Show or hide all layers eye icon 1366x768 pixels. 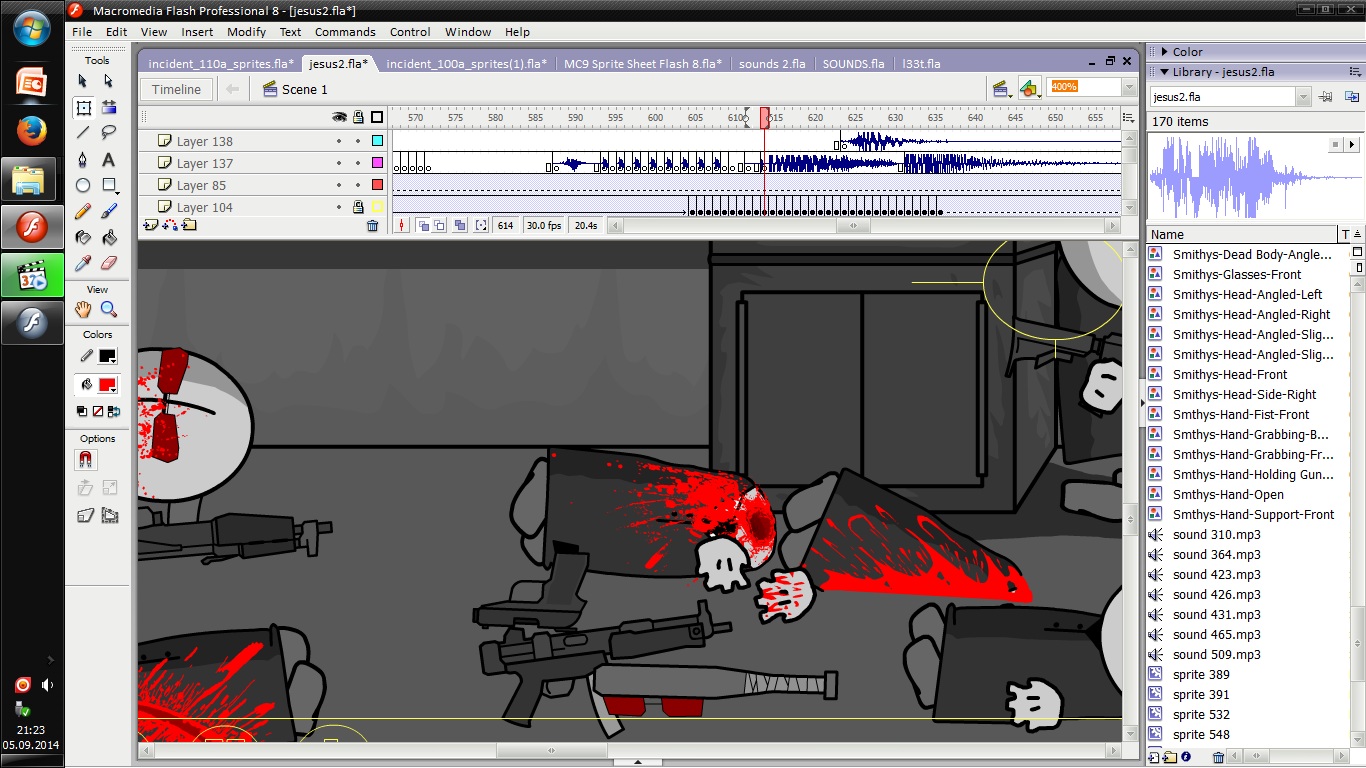[339, 117]
